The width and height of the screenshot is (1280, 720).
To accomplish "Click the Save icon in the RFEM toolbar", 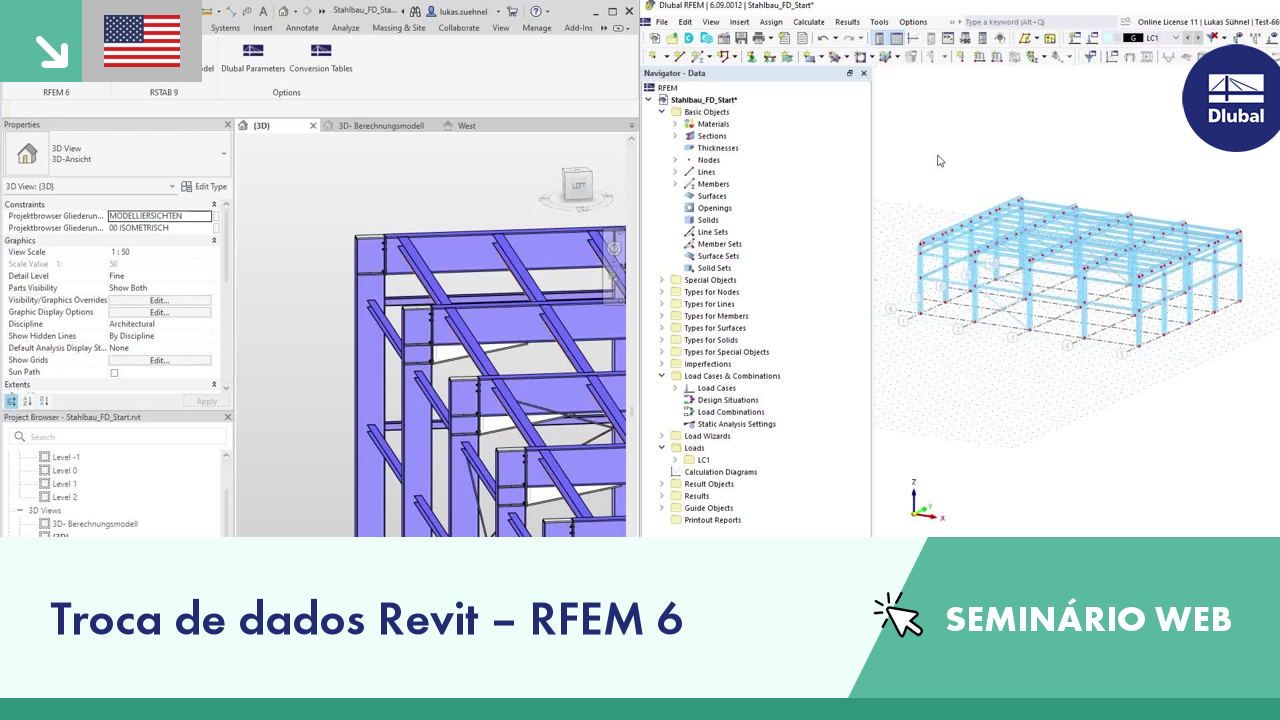I will 742,37.
